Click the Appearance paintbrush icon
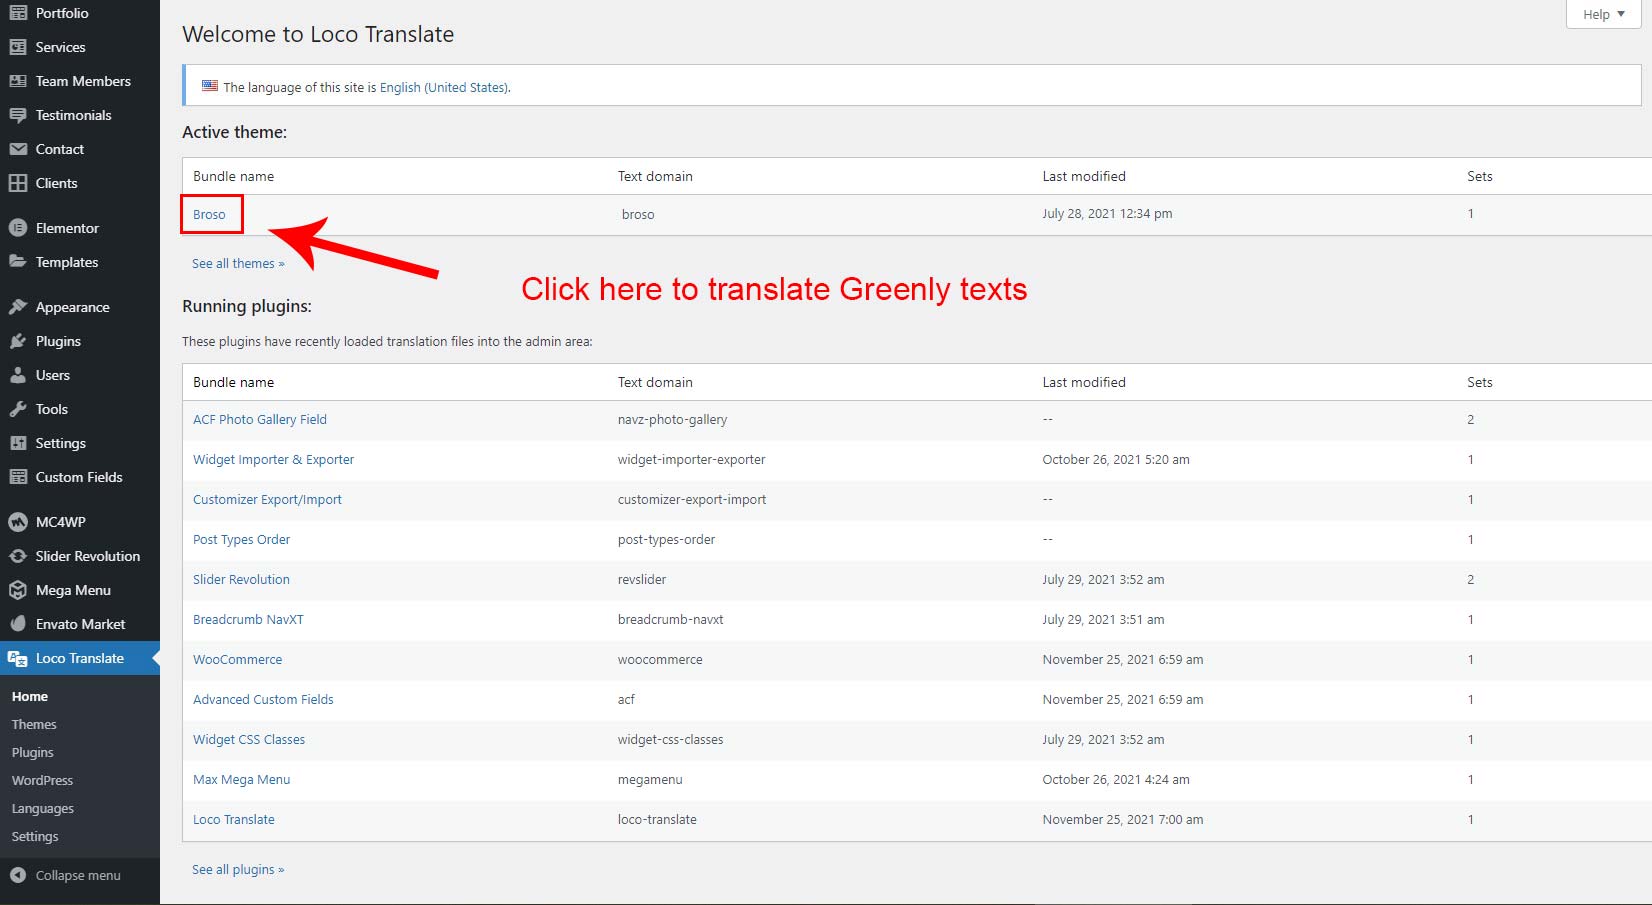Image resolution: width=1652 pixels, height=905 pixels. click(x=18, y=307)
